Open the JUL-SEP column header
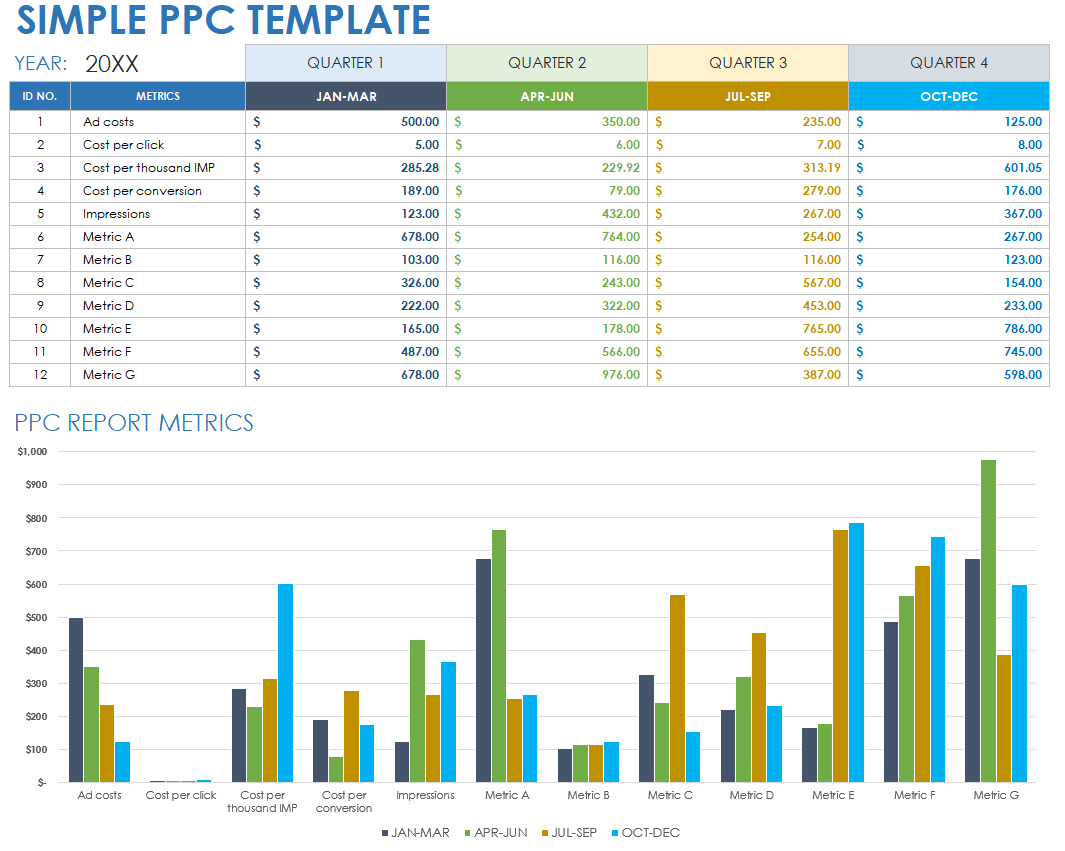 point(748,96)
